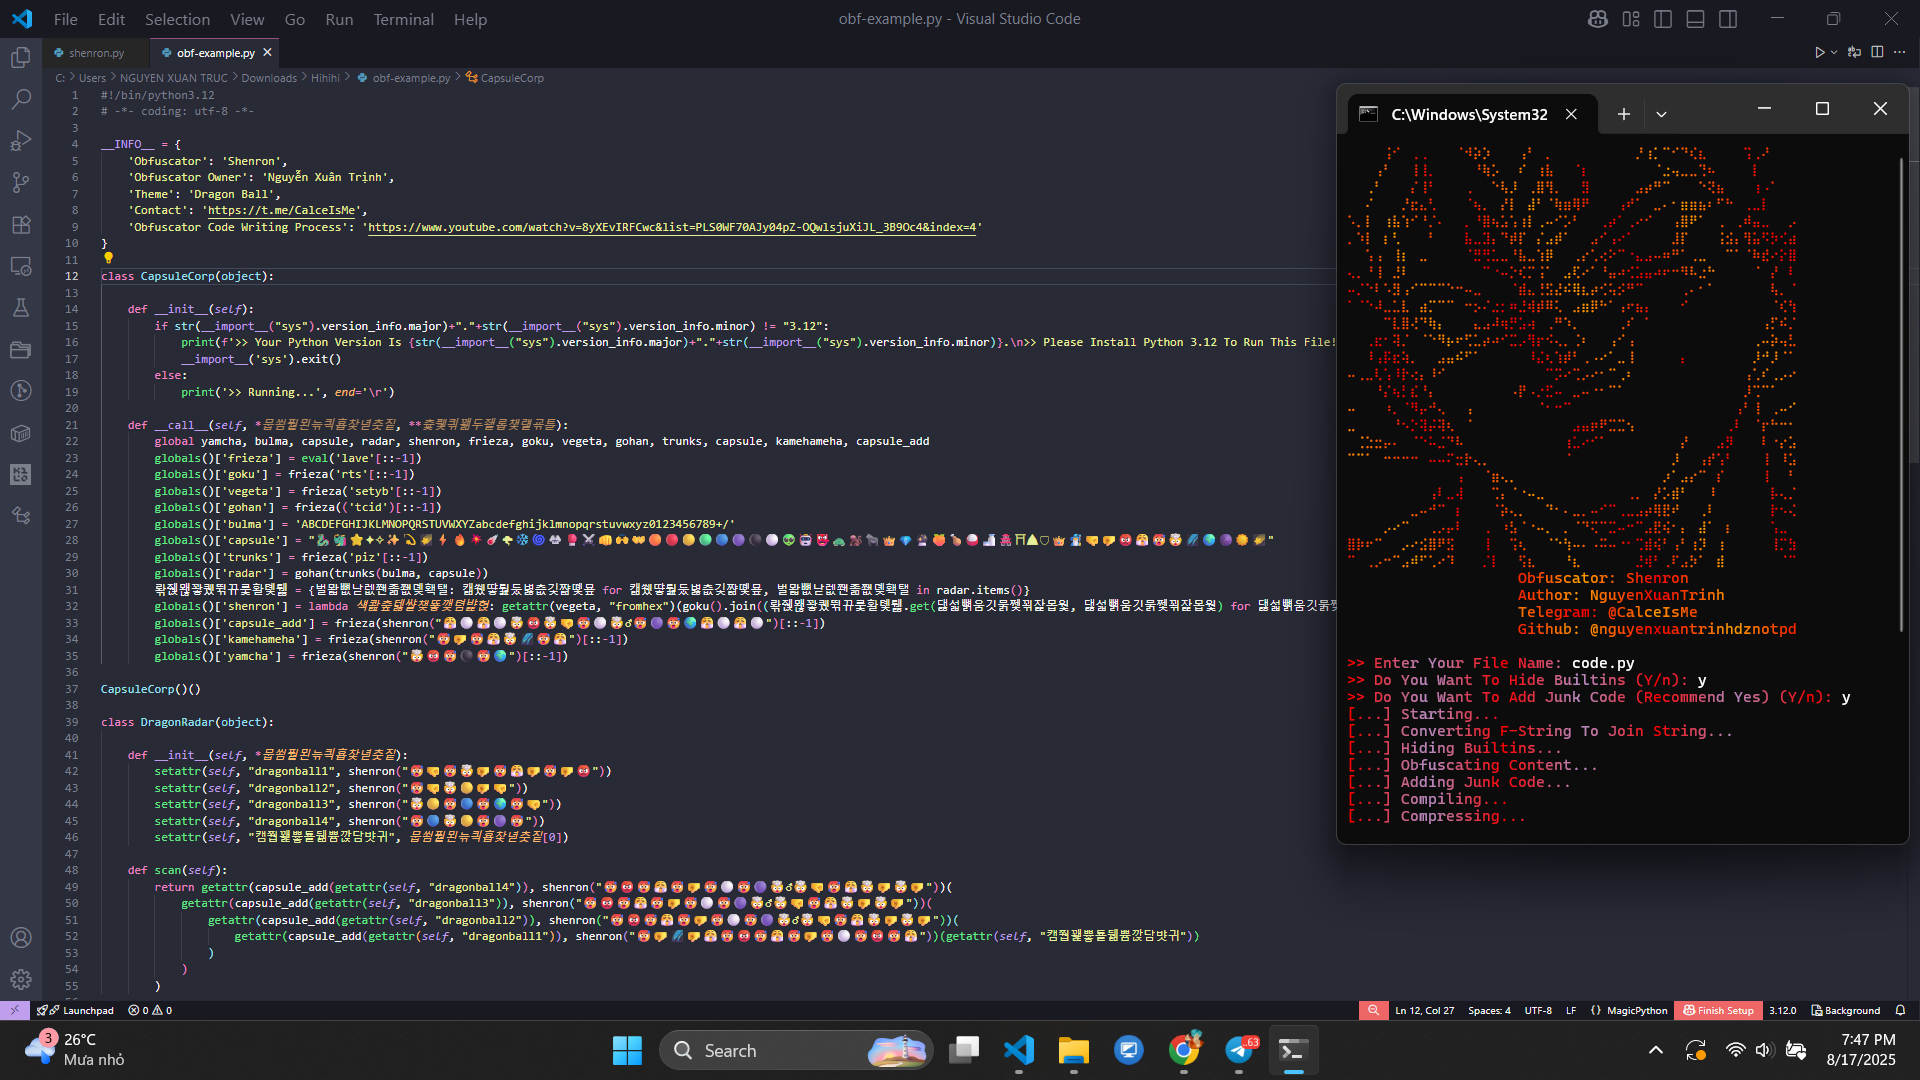
Task: Switch to the shenron.py tab
Action: pyautogui.click(x=96, y=53)
